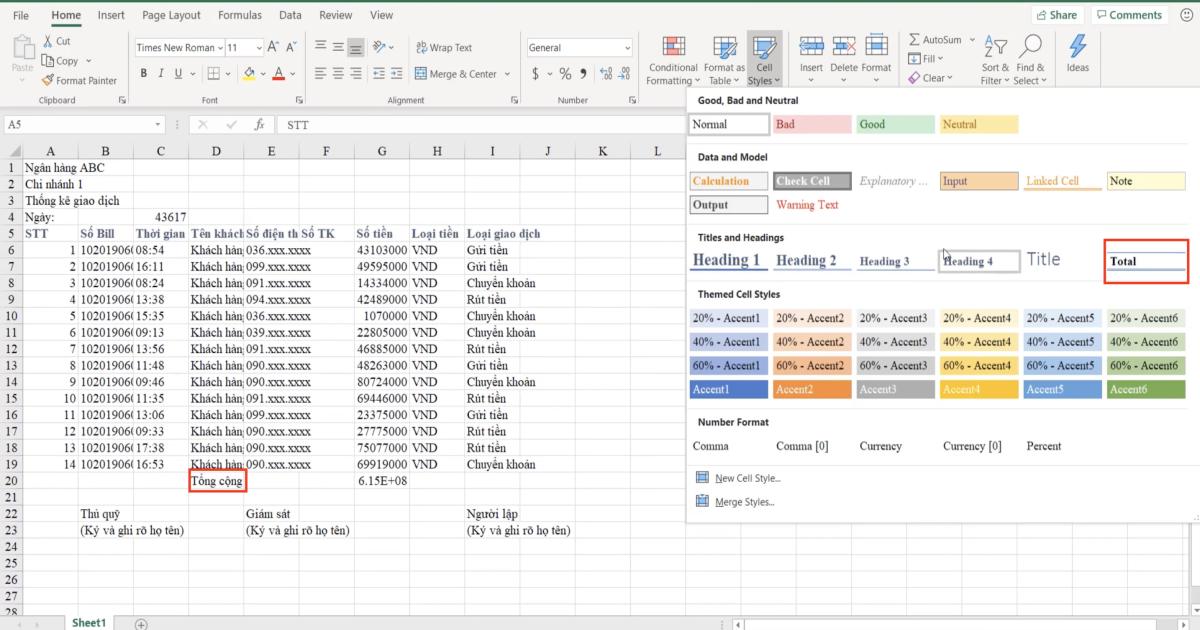Viewport: 1200px width, 630px height.
Task: Open the Review ribbon tab
Action: tap(335, 14)
